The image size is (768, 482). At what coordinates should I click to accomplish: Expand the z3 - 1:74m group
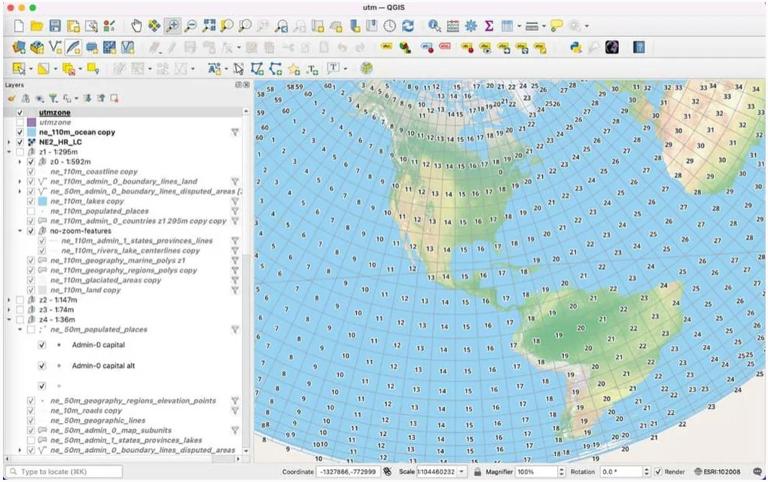(x=9, y=310)
